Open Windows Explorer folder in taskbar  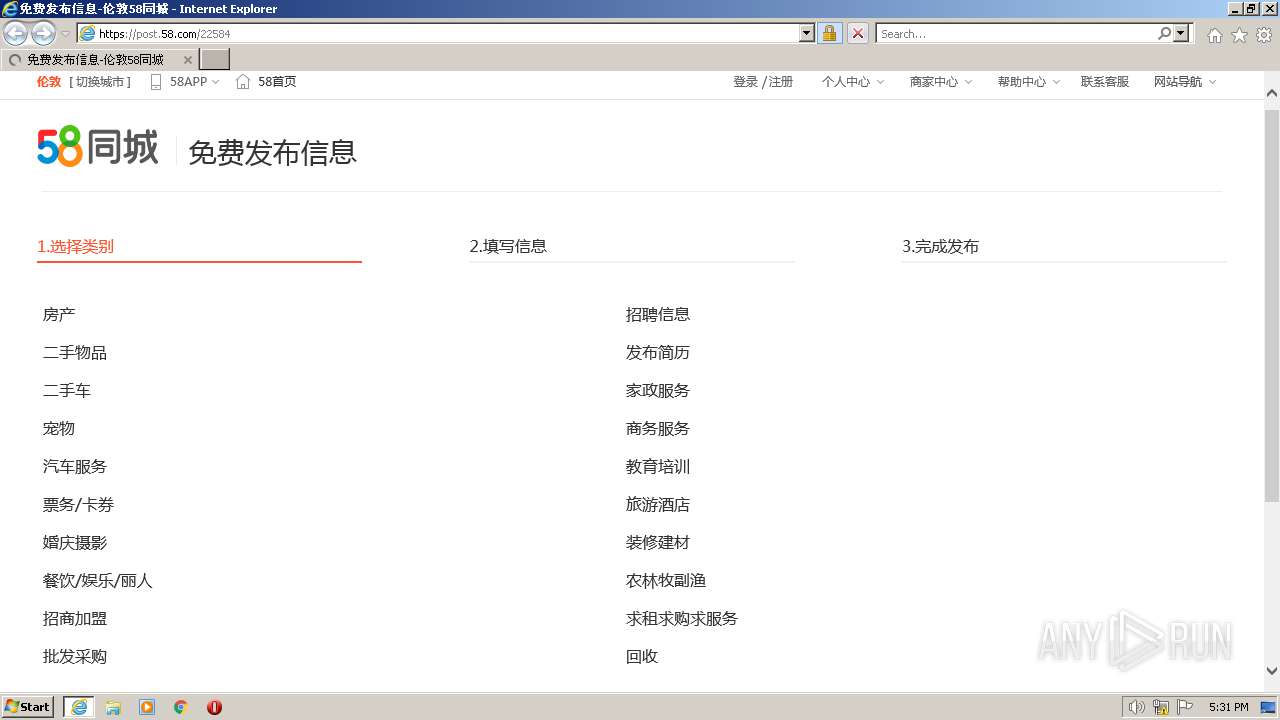tap(113, 707)
